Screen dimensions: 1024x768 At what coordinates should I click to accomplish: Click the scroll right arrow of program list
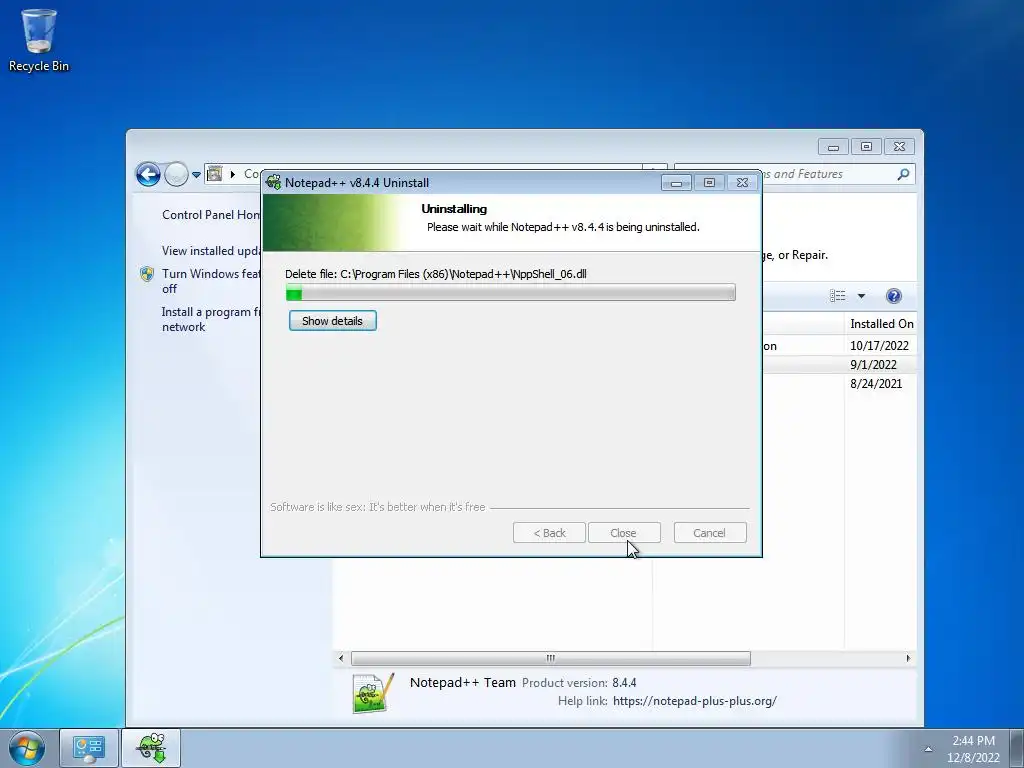click(908, 658)
